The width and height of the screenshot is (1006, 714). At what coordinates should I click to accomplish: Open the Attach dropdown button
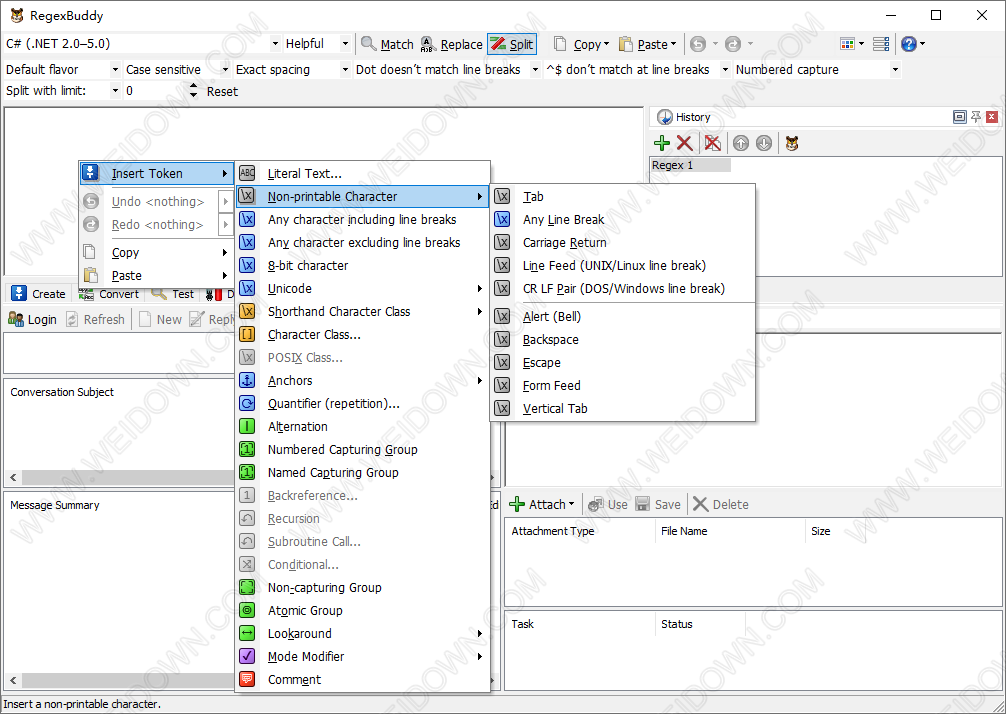[542, 504]
